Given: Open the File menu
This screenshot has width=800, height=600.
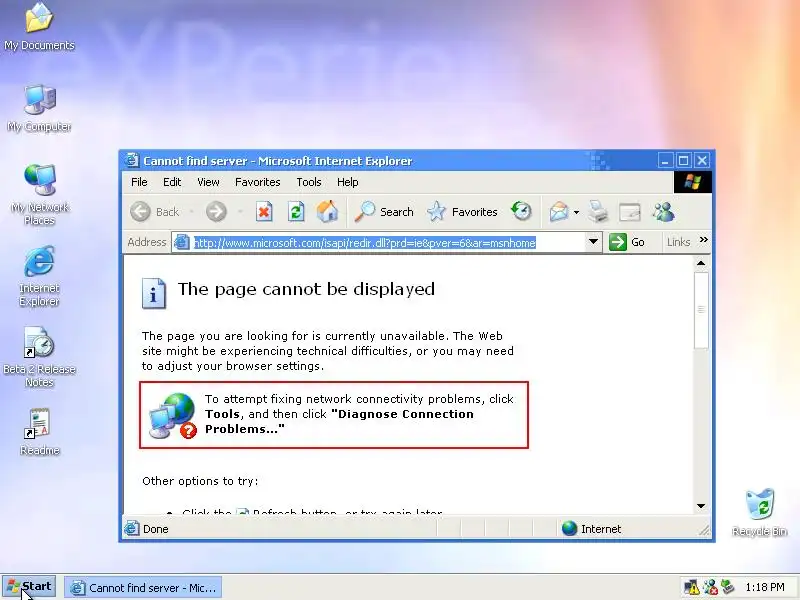Looking at the screenshot, I should (139, 182).
